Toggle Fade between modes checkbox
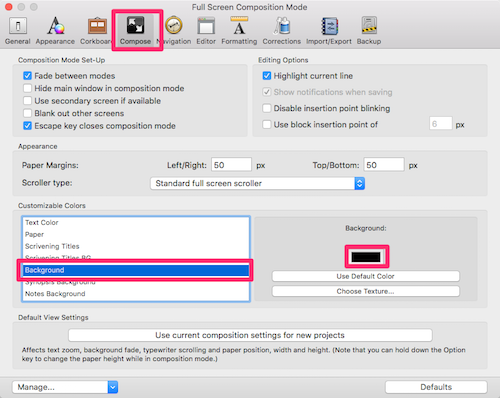500x398 pixels. pos(27,76)
